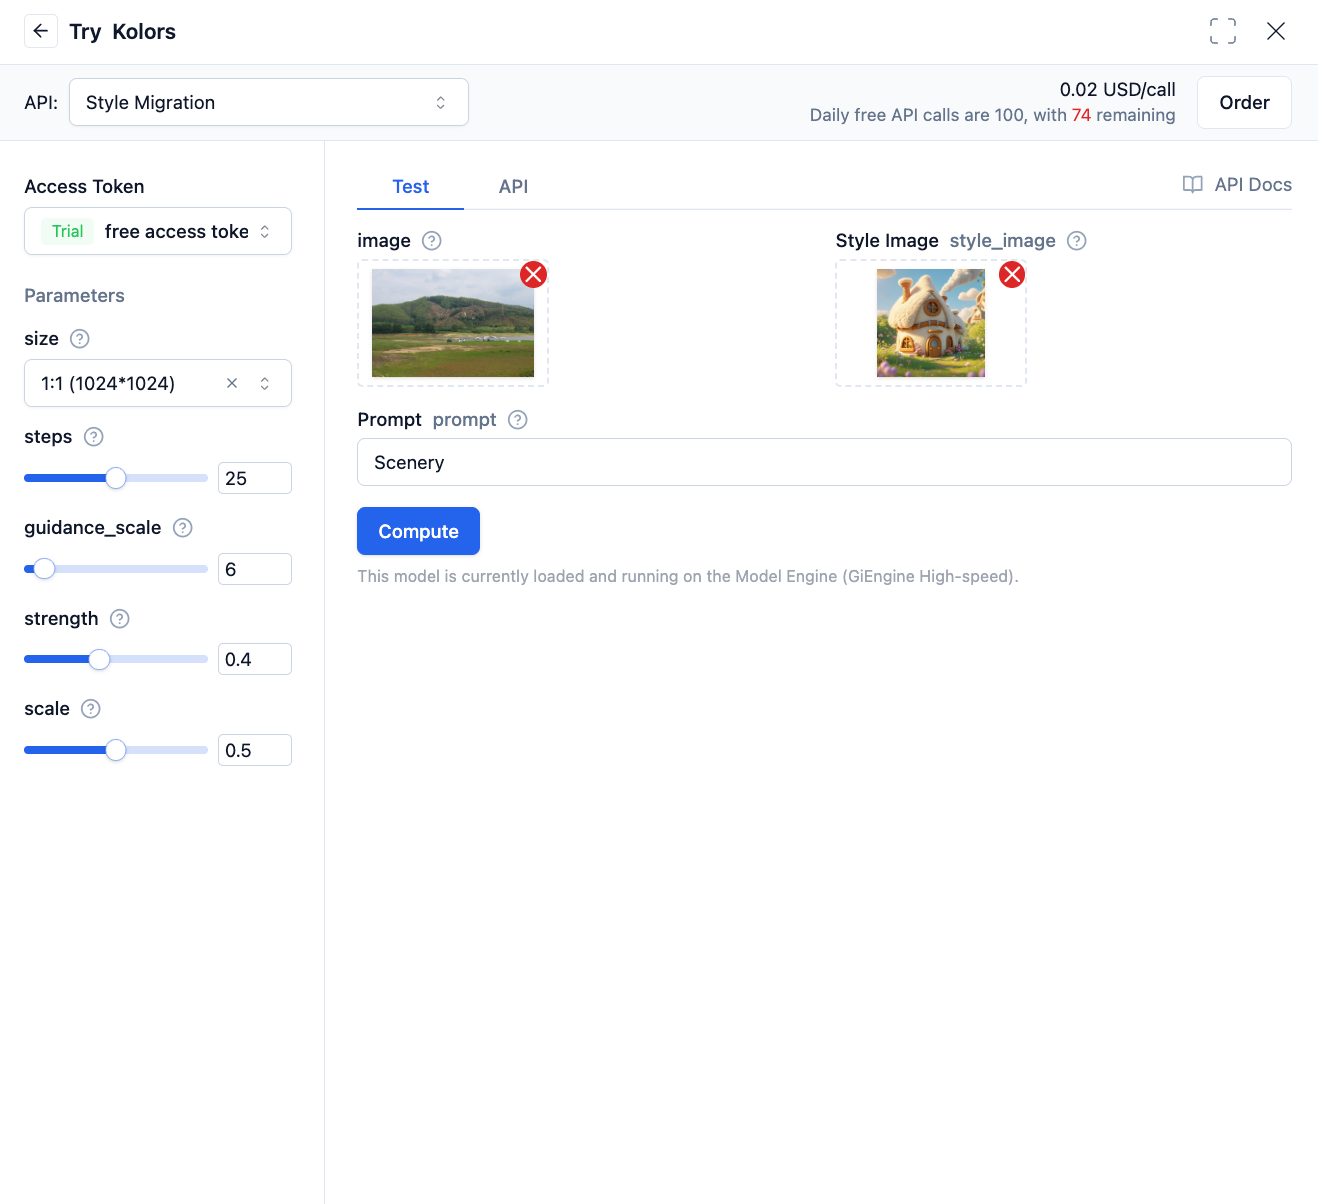The width and height of the screenshot is (1318, 1204).
Task: Clear the selected 1:1 size value
Action: (232, 383)
